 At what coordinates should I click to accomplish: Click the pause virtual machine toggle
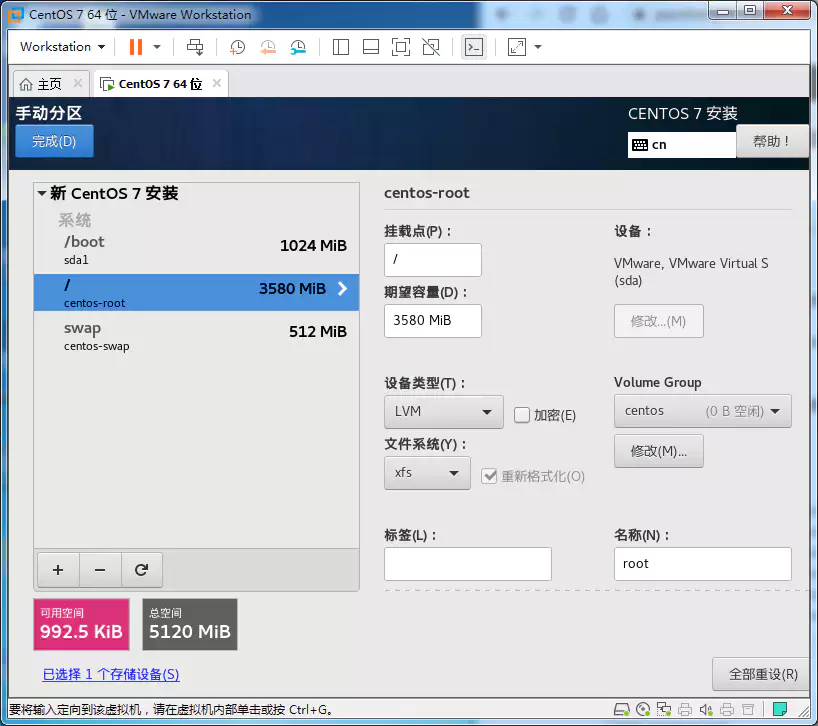click(136, 47)
